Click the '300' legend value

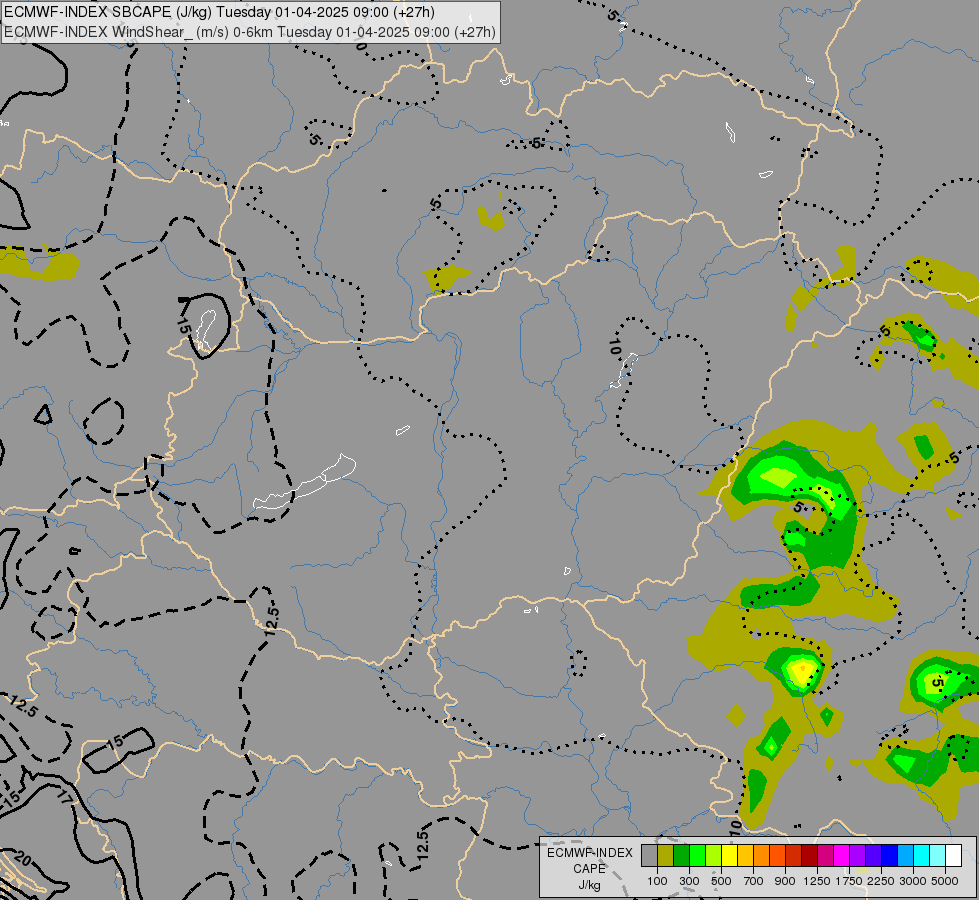689,881
